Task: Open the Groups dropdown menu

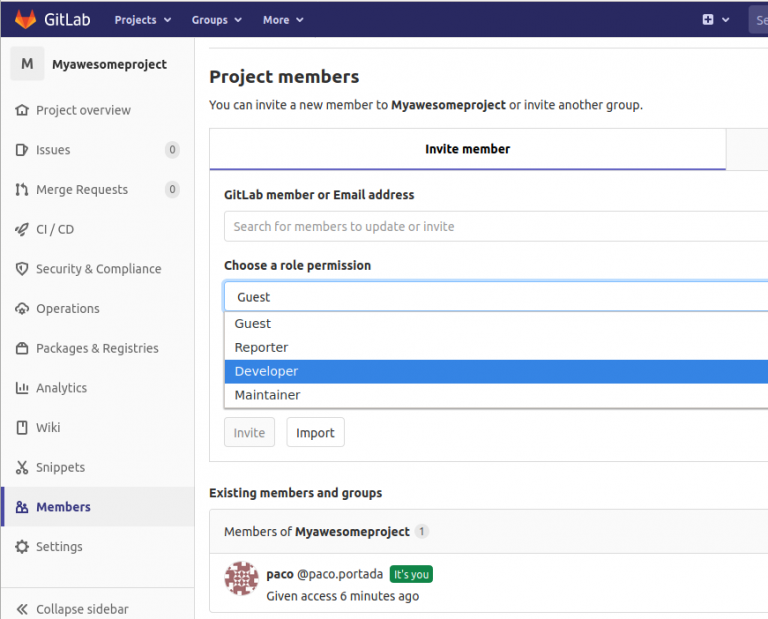Action: (216, 20)
